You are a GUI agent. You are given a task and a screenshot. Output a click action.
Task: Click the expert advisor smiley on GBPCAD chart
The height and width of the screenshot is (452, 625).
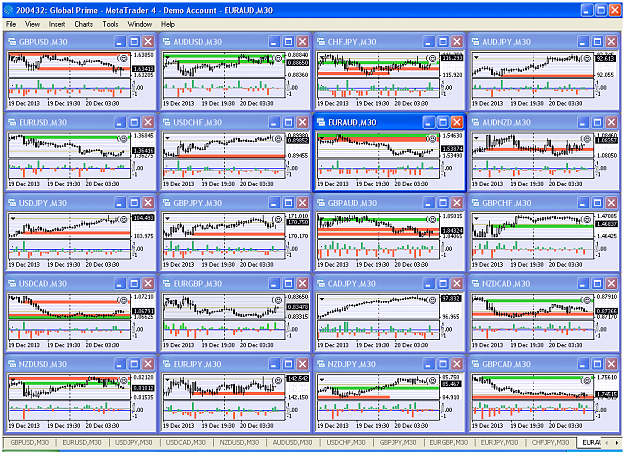(x=587, y=380)
